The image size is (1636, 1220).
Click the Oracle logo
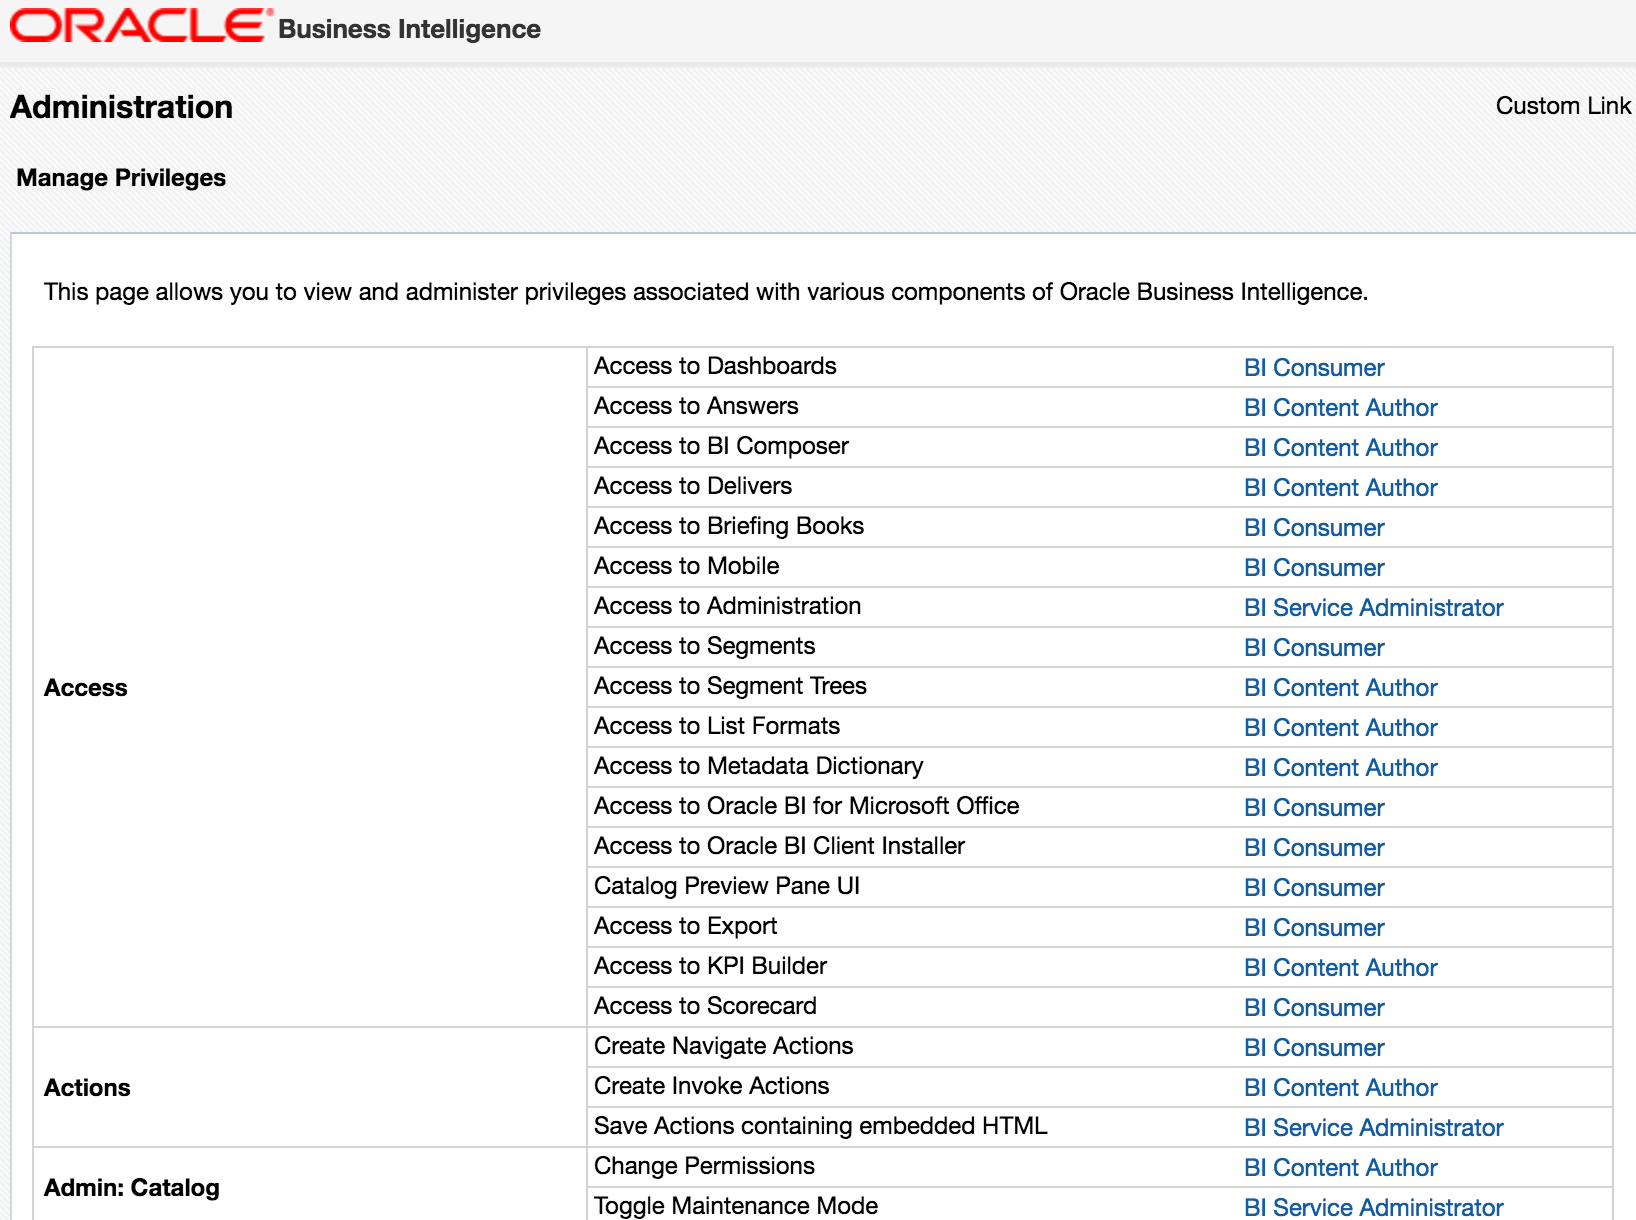point(141,26)
